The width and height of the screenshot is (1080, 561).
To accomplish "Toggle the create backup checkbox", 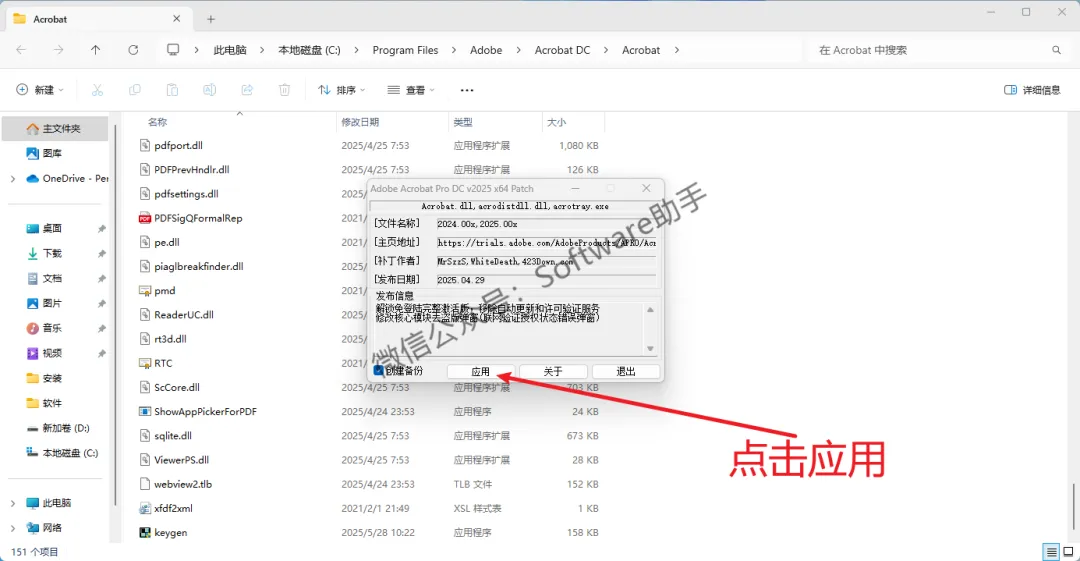I will (x=378, y=371).
